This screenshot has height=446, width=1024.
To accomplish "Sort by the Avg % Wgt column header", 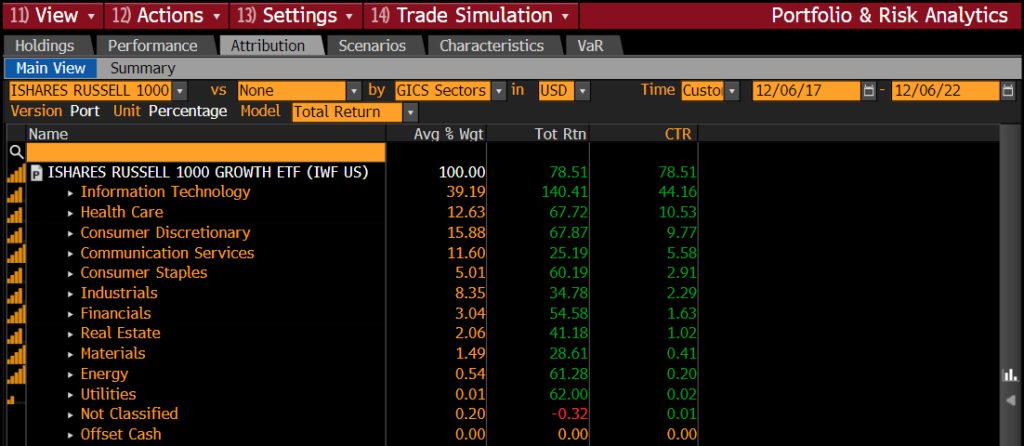I will 437,134.
